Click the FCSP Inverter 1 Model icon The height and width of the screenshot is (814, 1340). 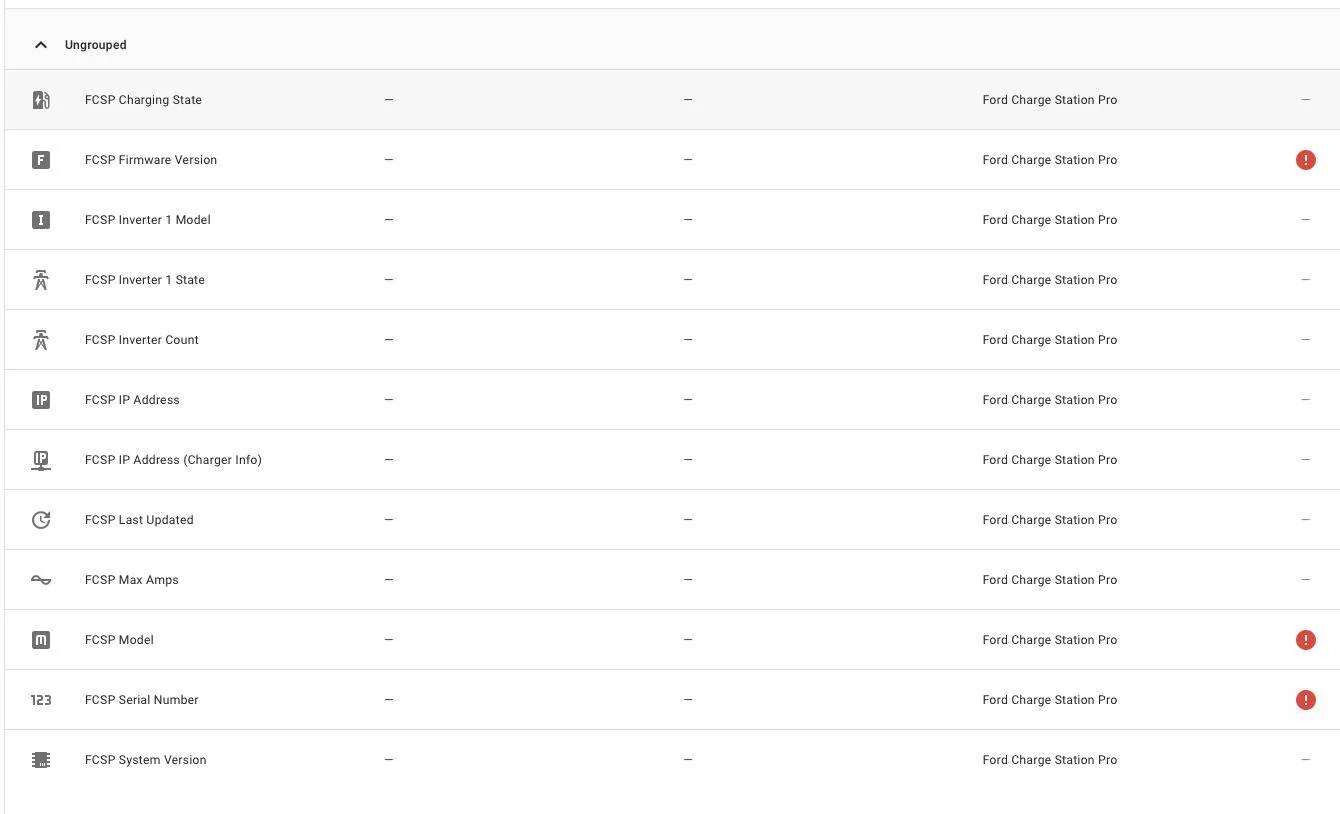click(41, 219)
